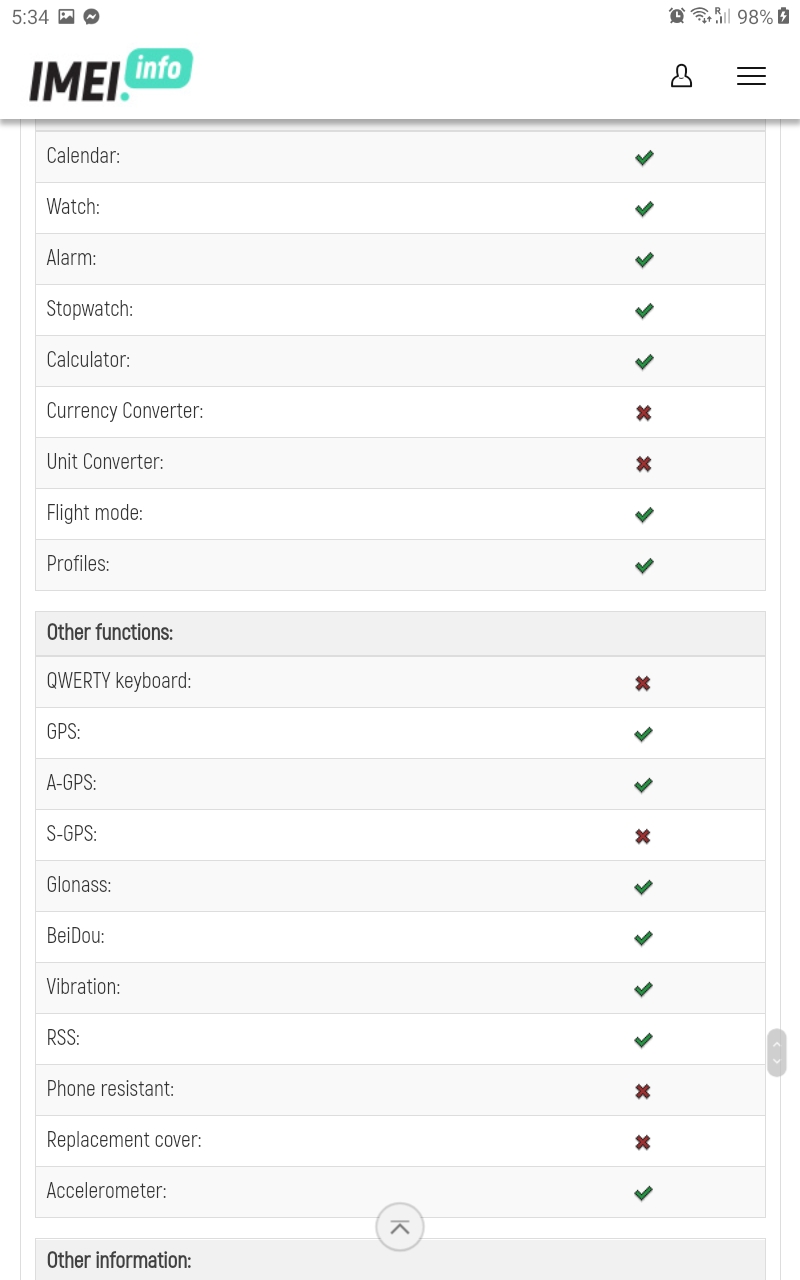Click the green check for BeiDou
Screen dimensions: 800x1280
643,937
